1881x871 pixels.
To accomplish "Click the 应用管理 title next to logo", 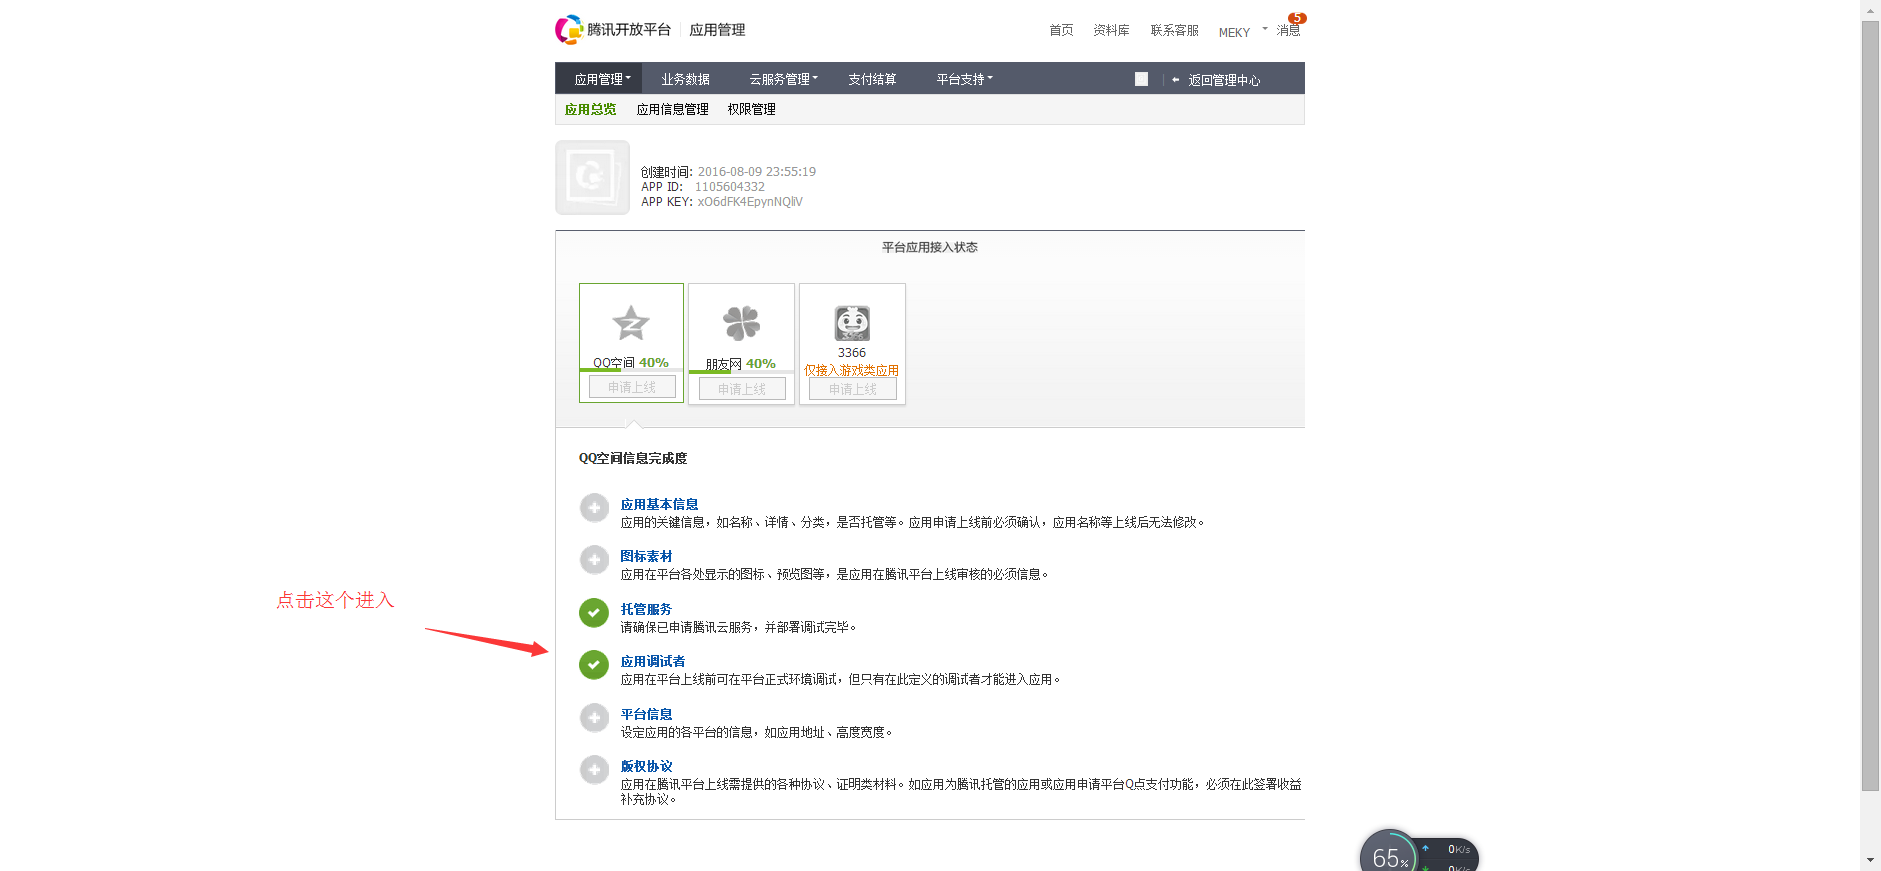I will pyautogui.click(x=717, y=30).
